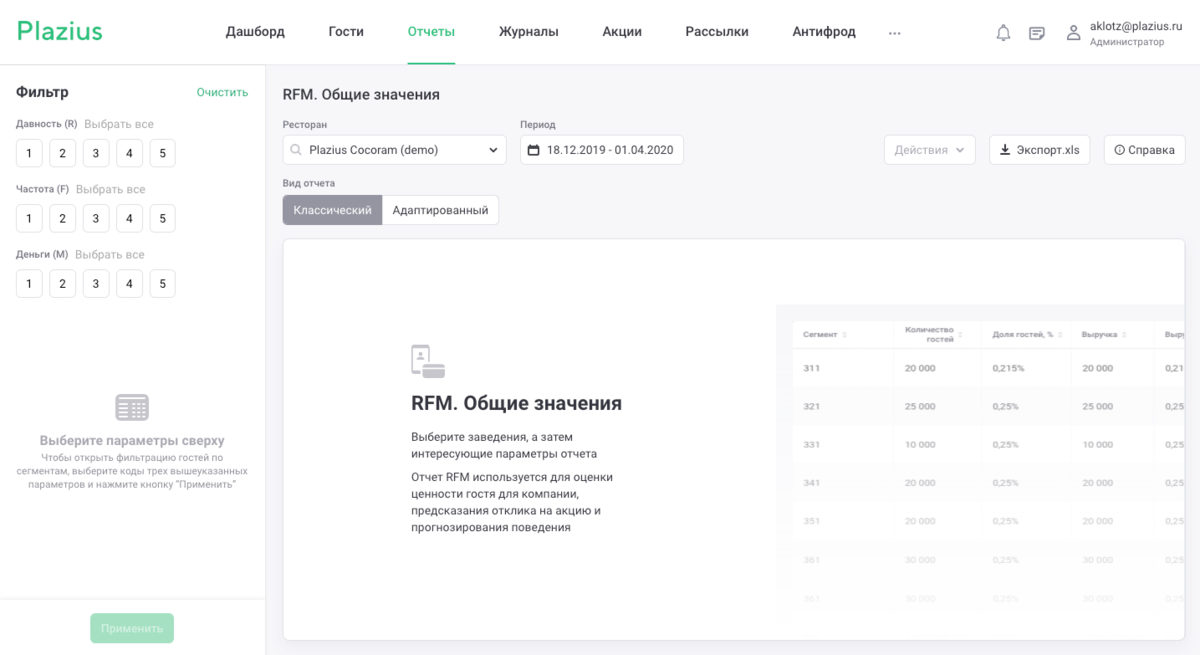Viewport: 1200px width, 655px height.
Task: Open the Антифрод tab
Action: click(824, 32)
